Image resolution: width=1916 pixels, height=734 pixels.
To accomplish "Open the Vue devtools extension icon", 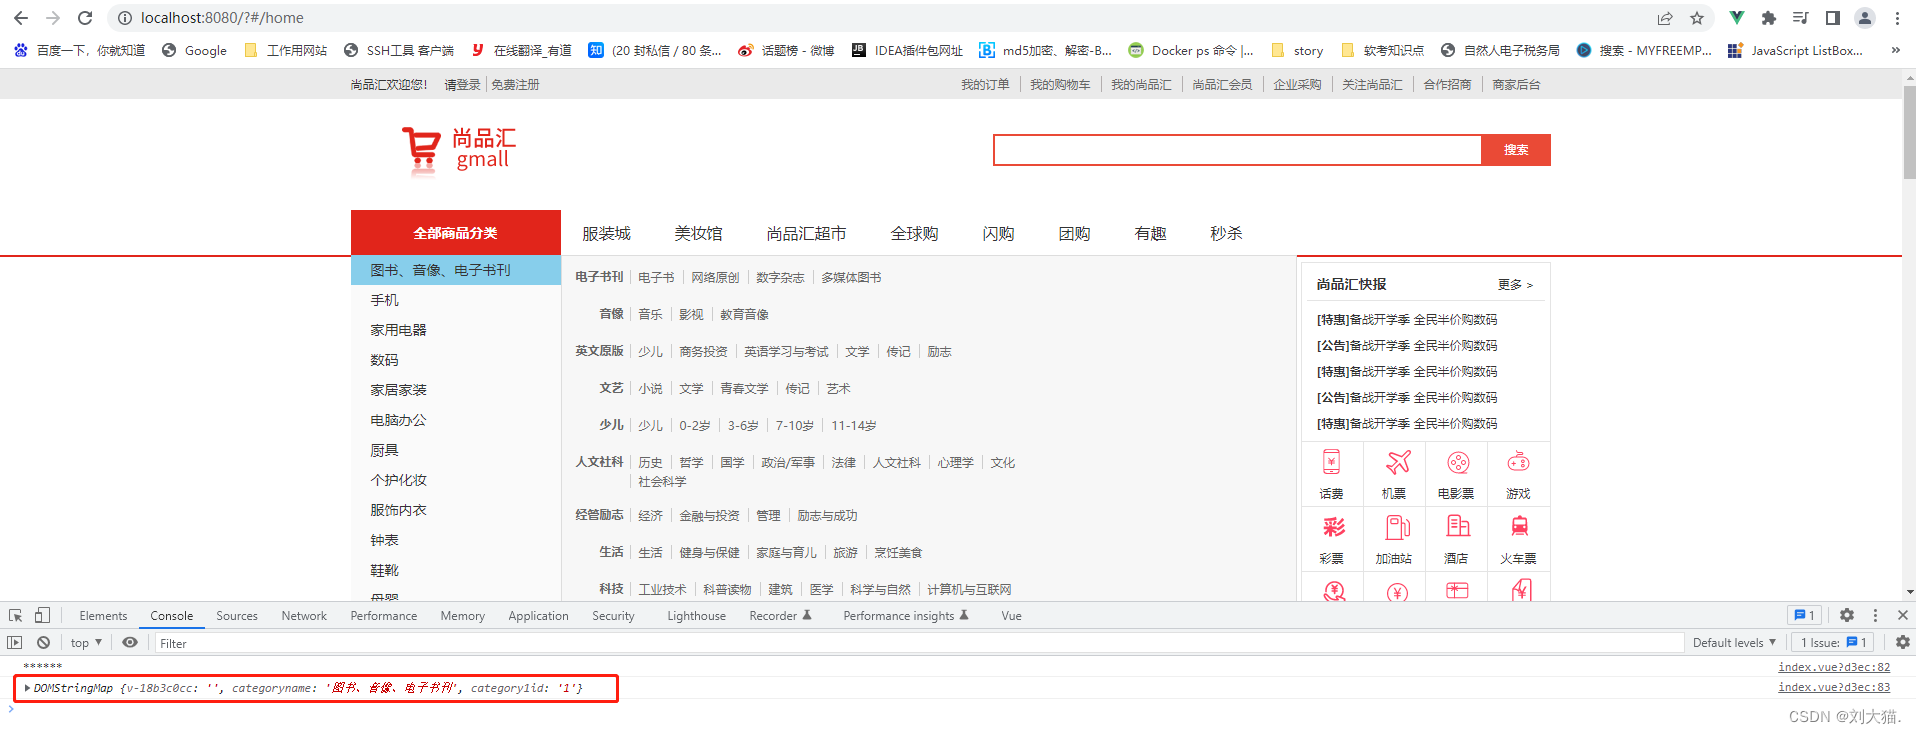I will pos(1737,18).
